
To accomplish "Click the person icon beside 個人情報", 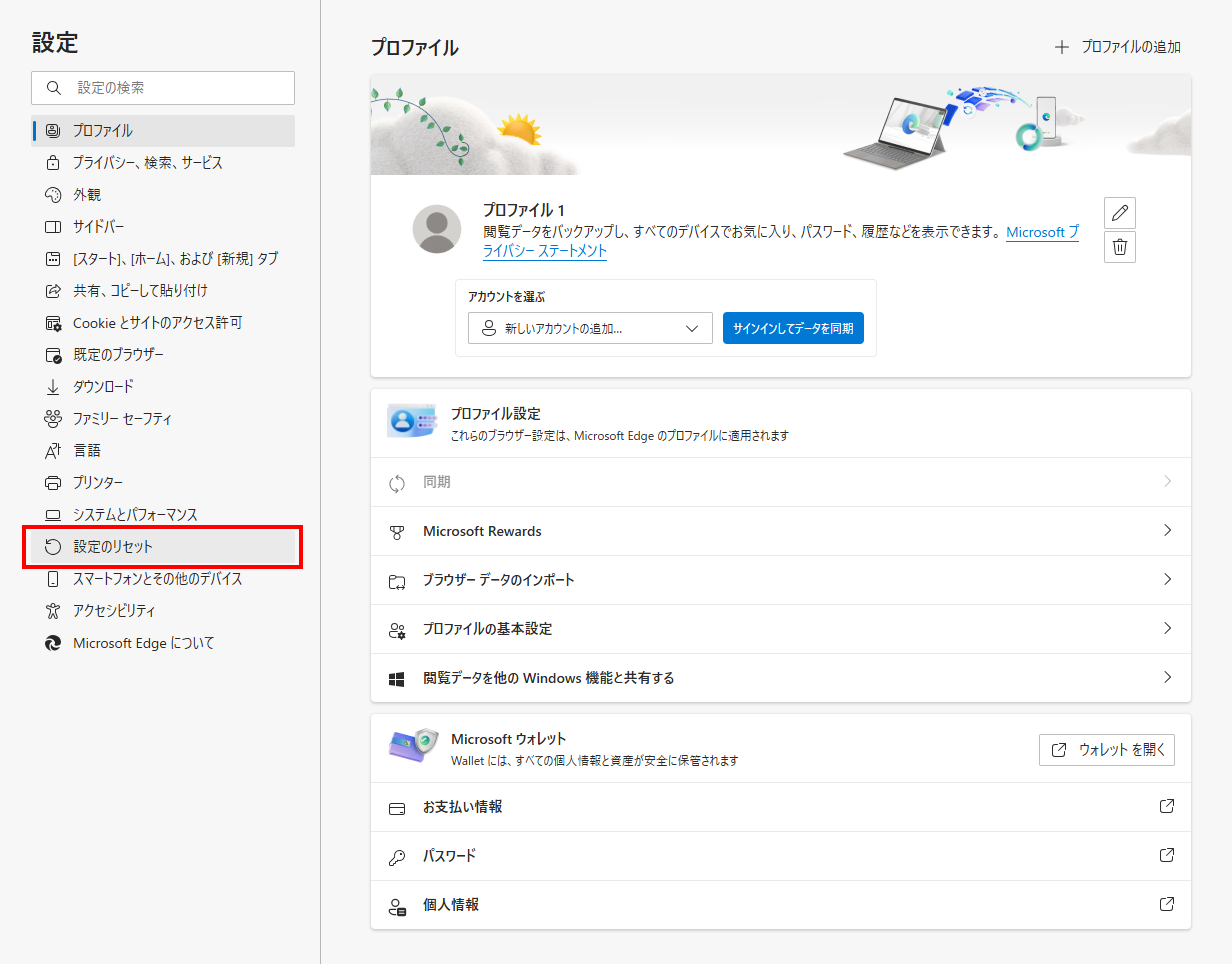I will coord(397,906).
